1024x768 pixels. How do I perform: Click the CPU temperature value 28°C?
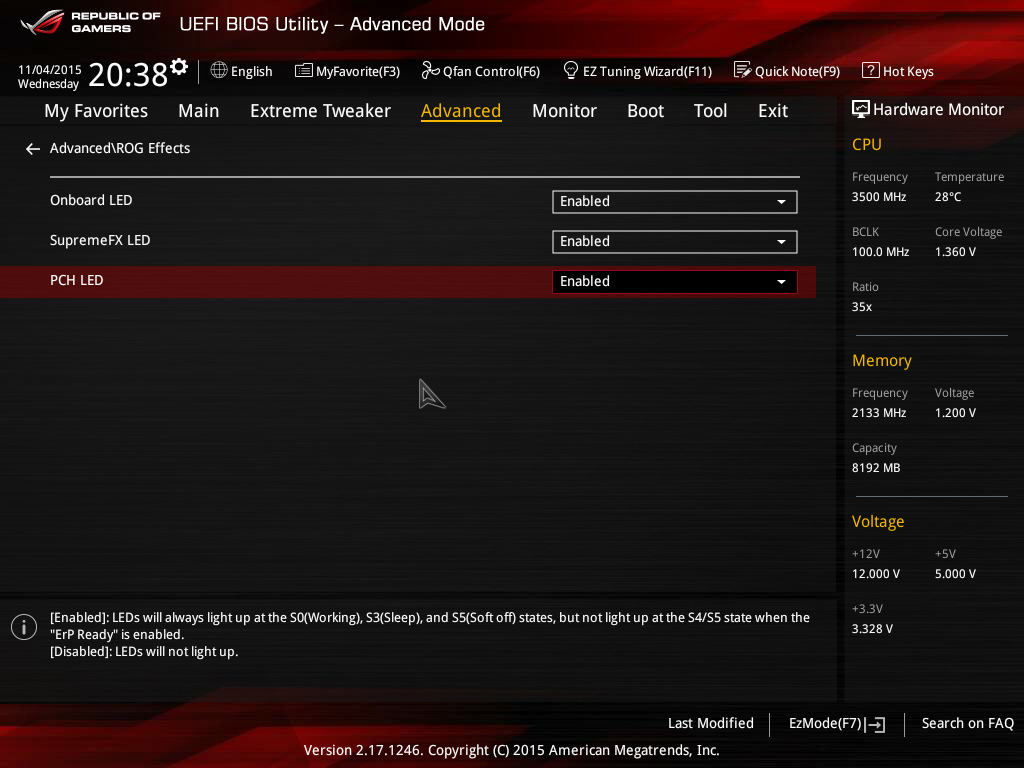pyautogui.click(x=948, y=197)
